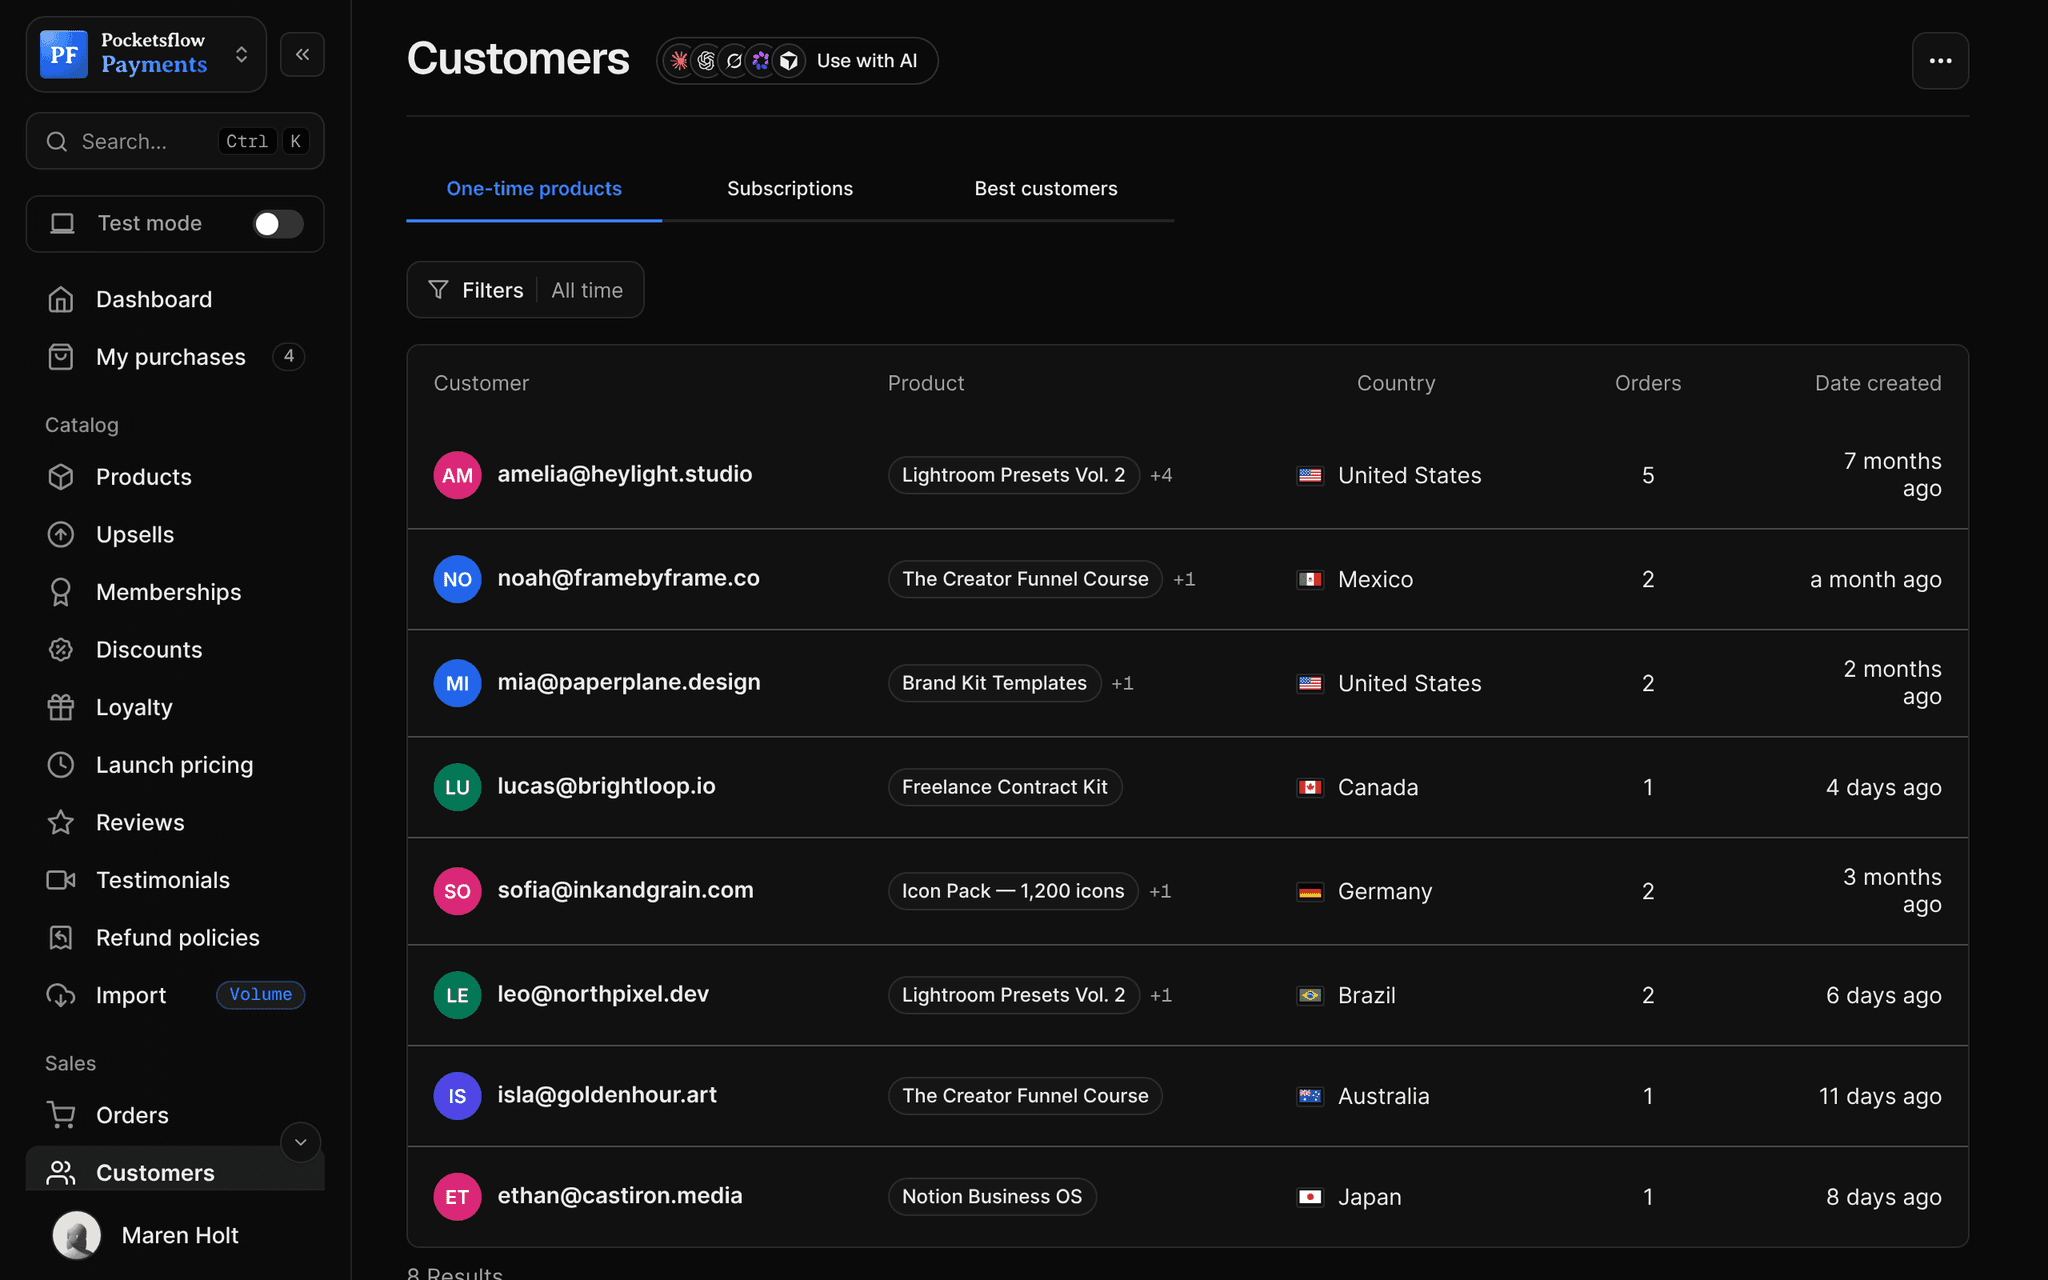The height and width of the screenshot is (1280, 2048).
Task: Toggle the Test mode switch
Action: pos(277,224)
